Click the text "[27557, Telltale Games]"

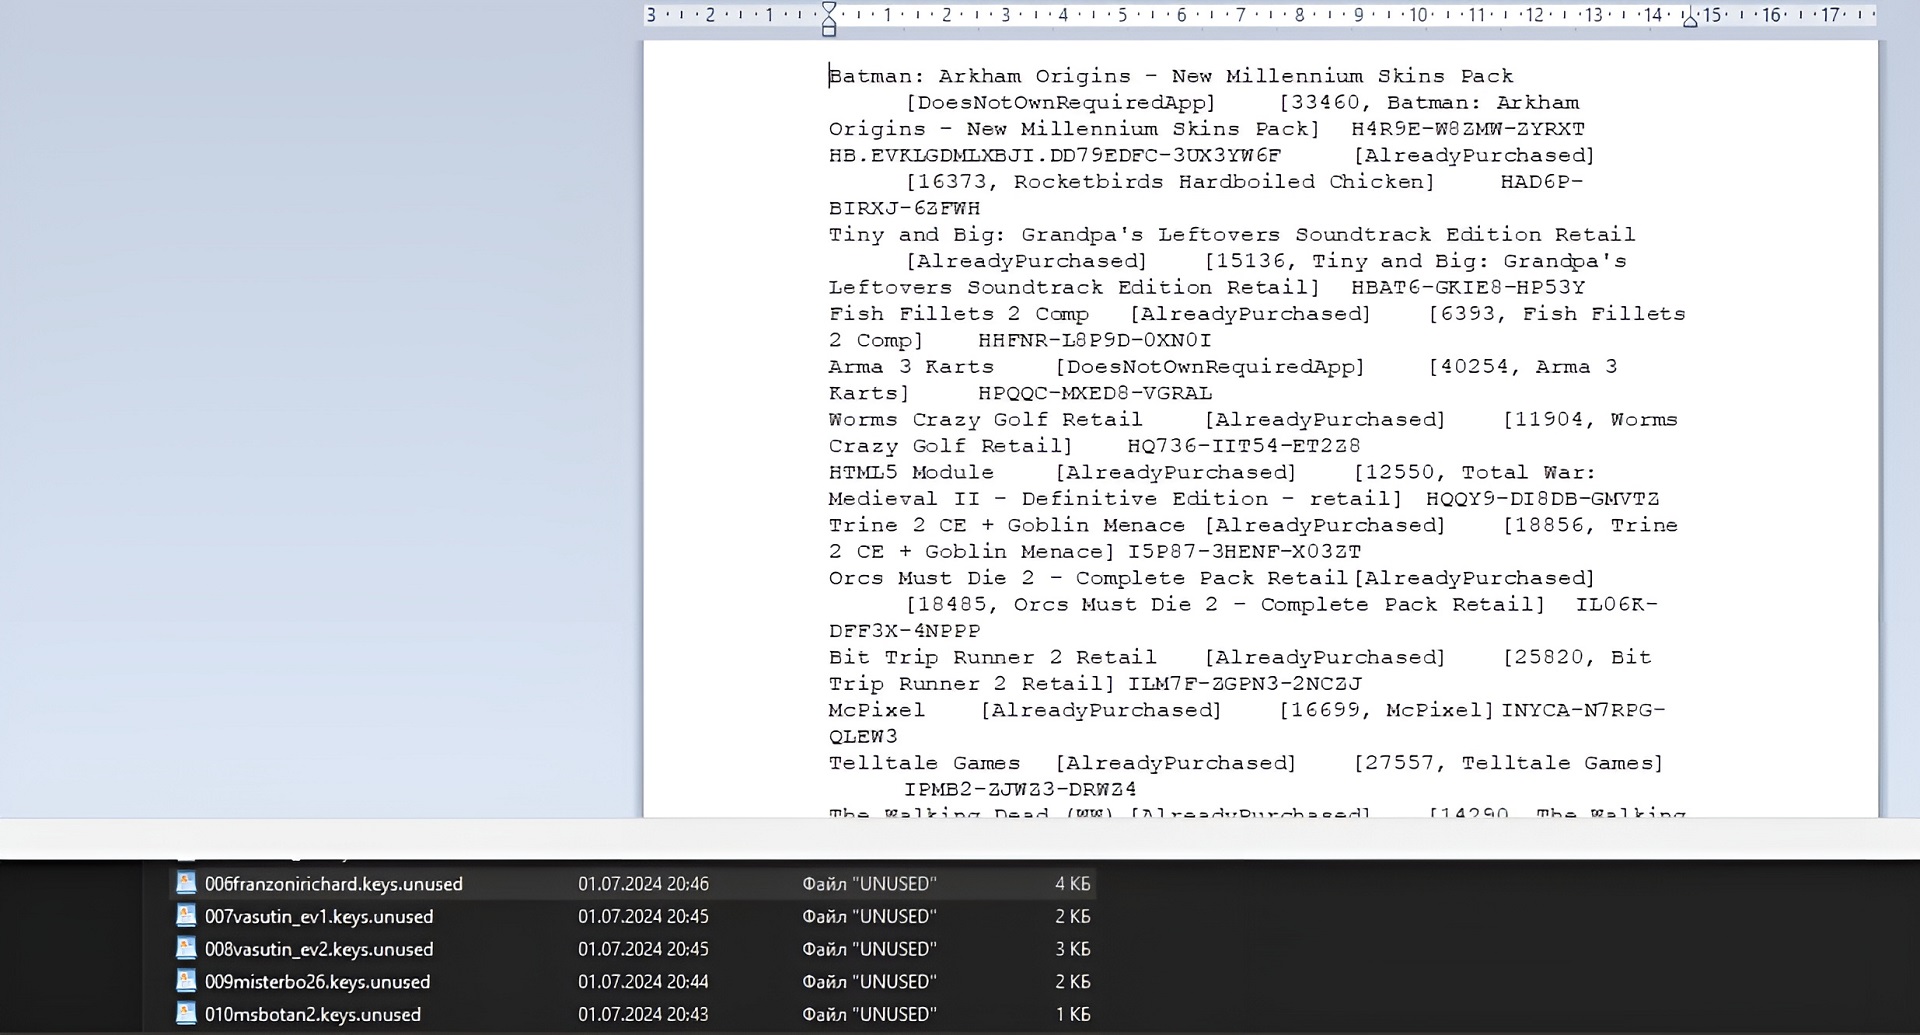pyautogui.click(x=1508, y=764)
